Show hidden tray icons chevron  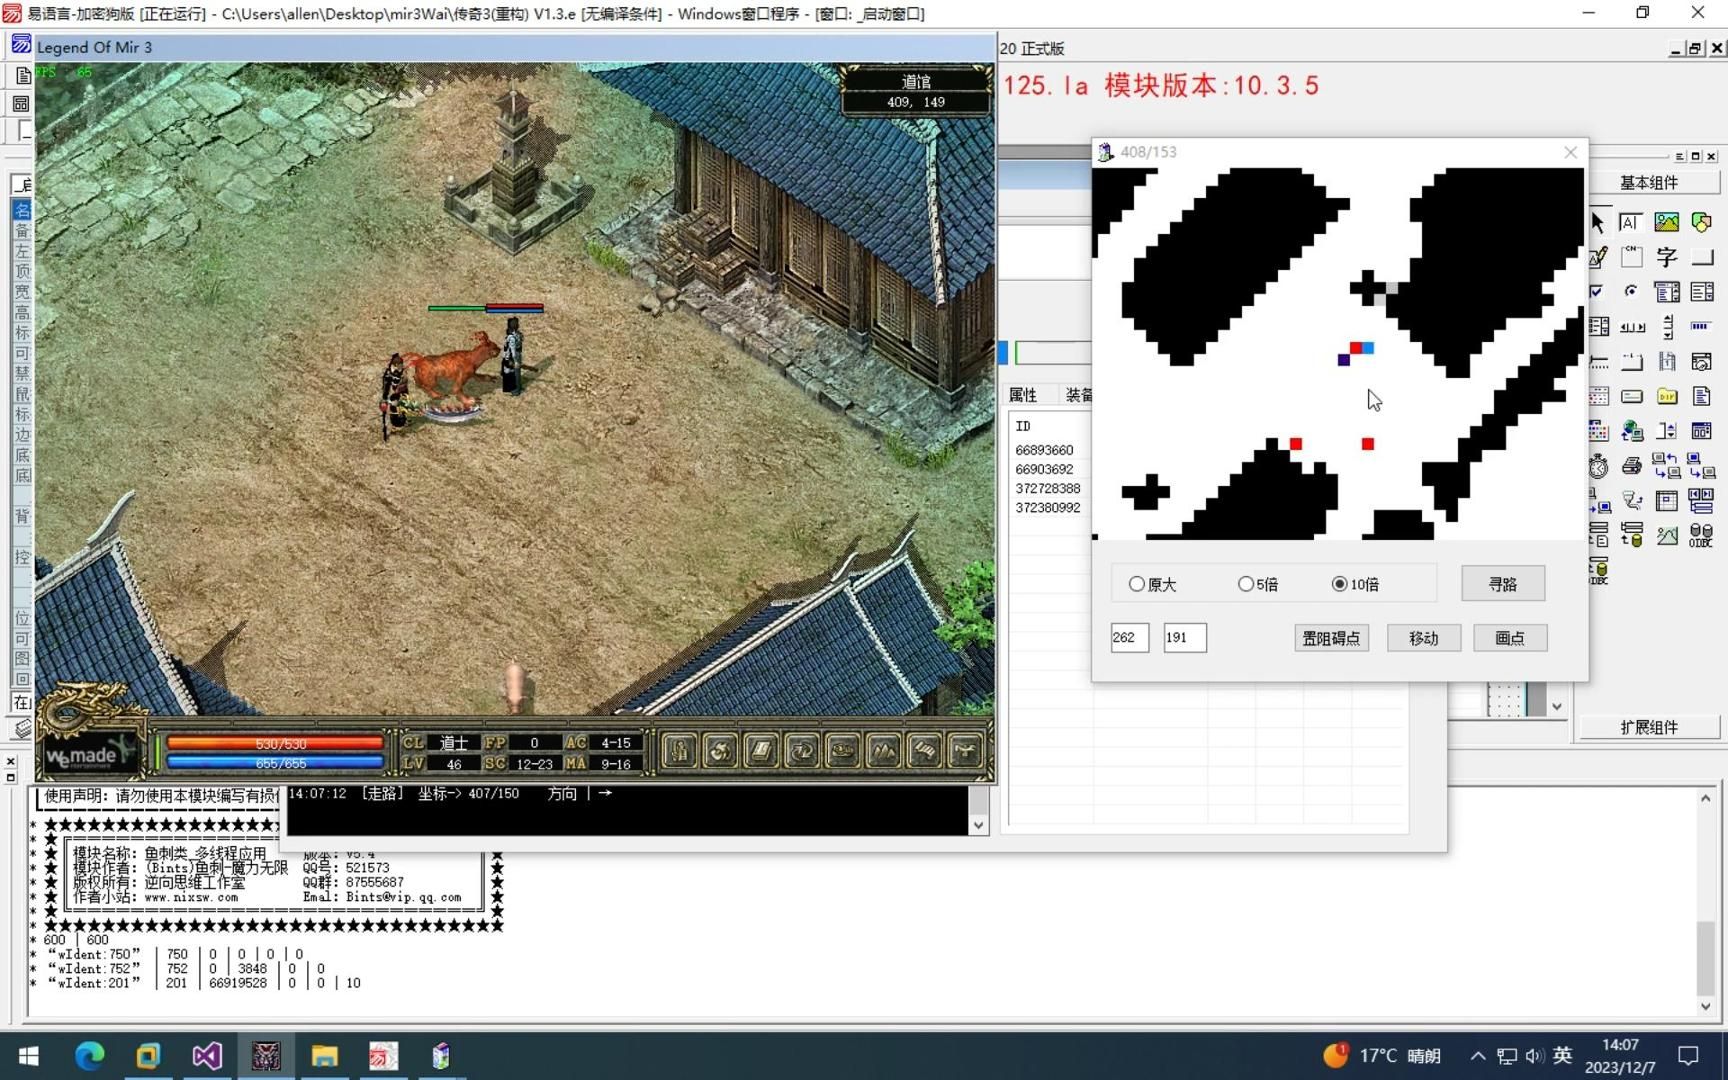coord(1478,1056)
